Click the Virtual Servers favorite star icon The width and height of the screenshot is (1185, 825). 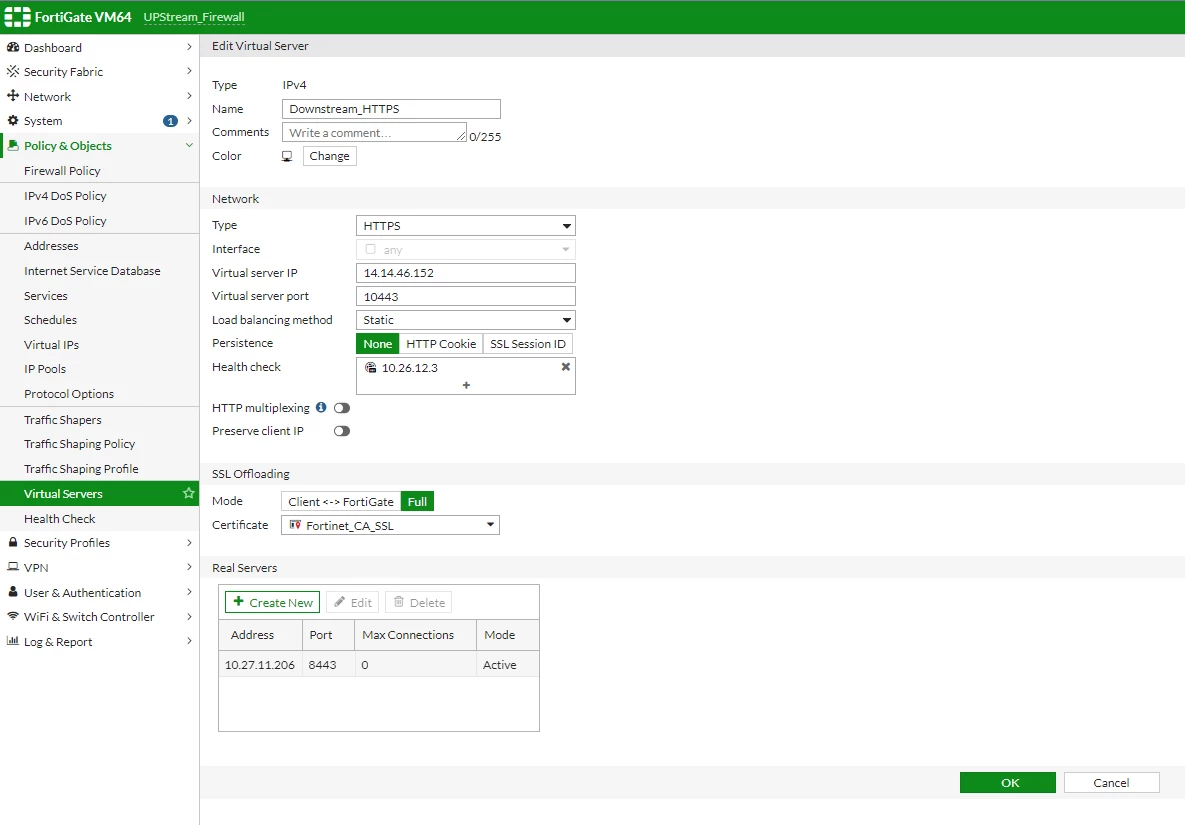tap(188, 493)
